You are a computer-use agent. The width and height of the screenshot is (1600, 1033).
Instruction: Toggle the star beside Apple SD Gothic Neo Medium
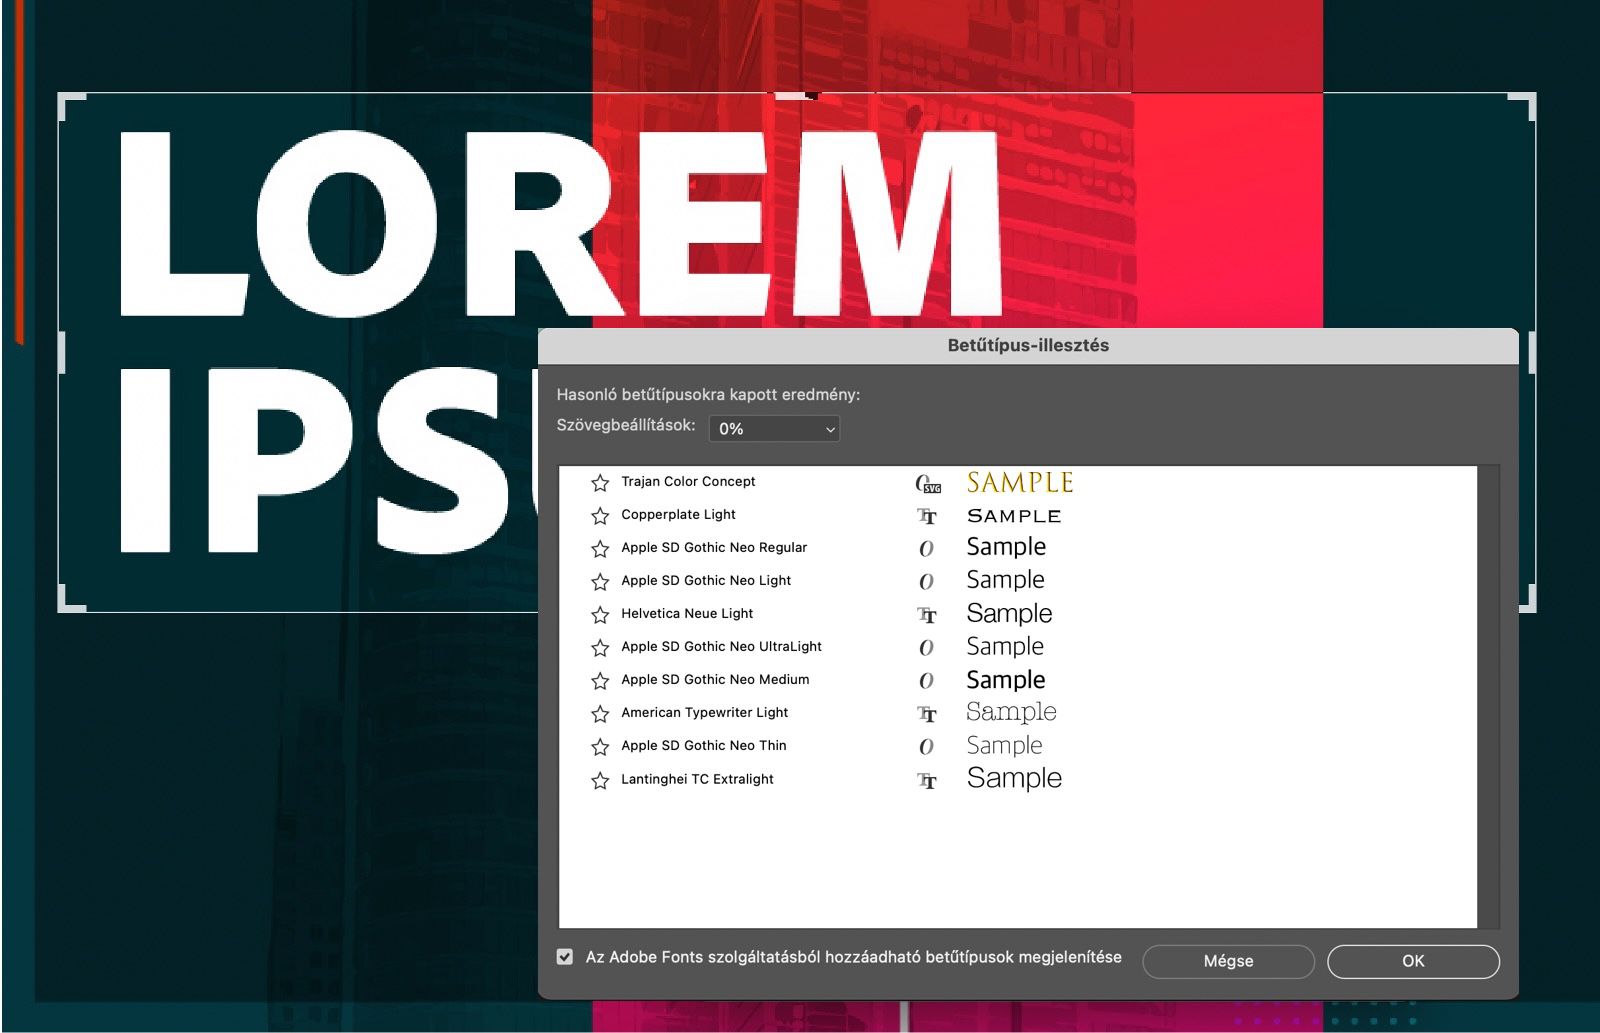click(600, 681)
